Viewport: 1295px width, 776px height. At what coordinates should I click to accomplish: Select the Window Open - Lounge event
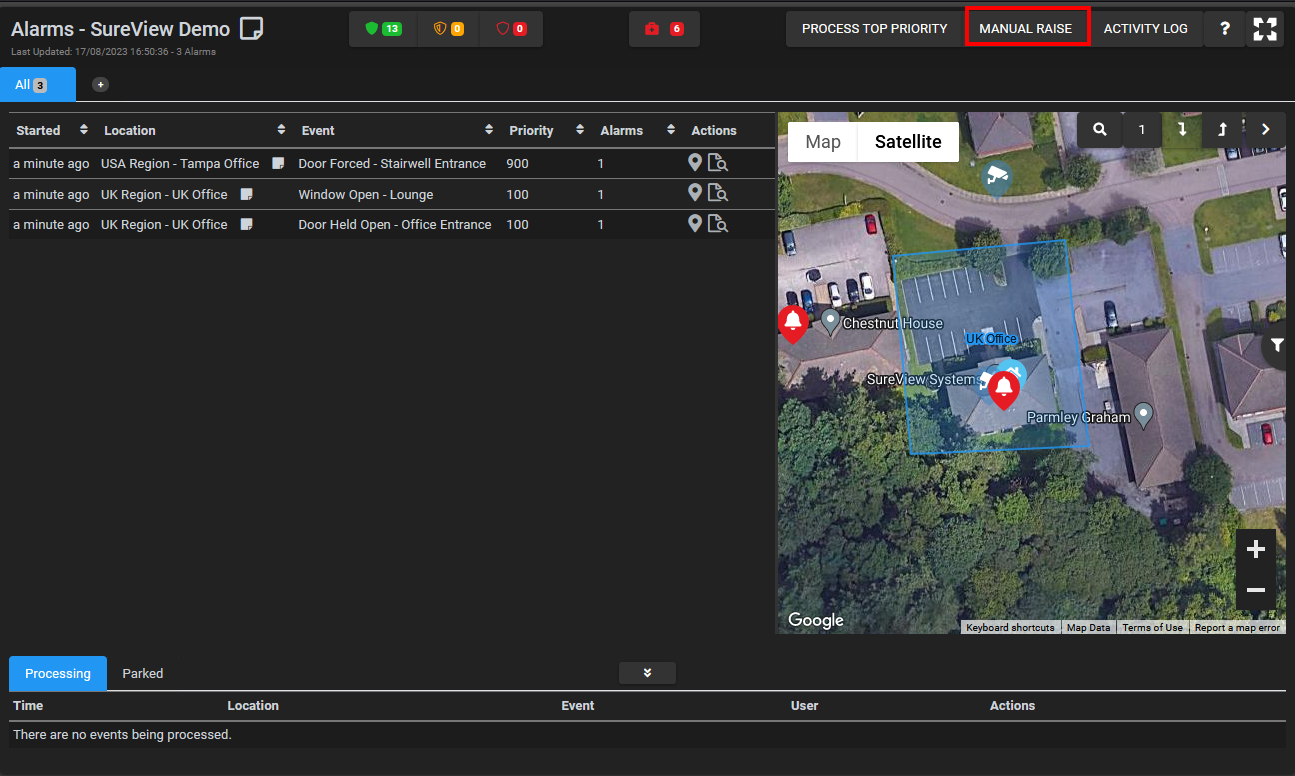click(x=366, y=194)
